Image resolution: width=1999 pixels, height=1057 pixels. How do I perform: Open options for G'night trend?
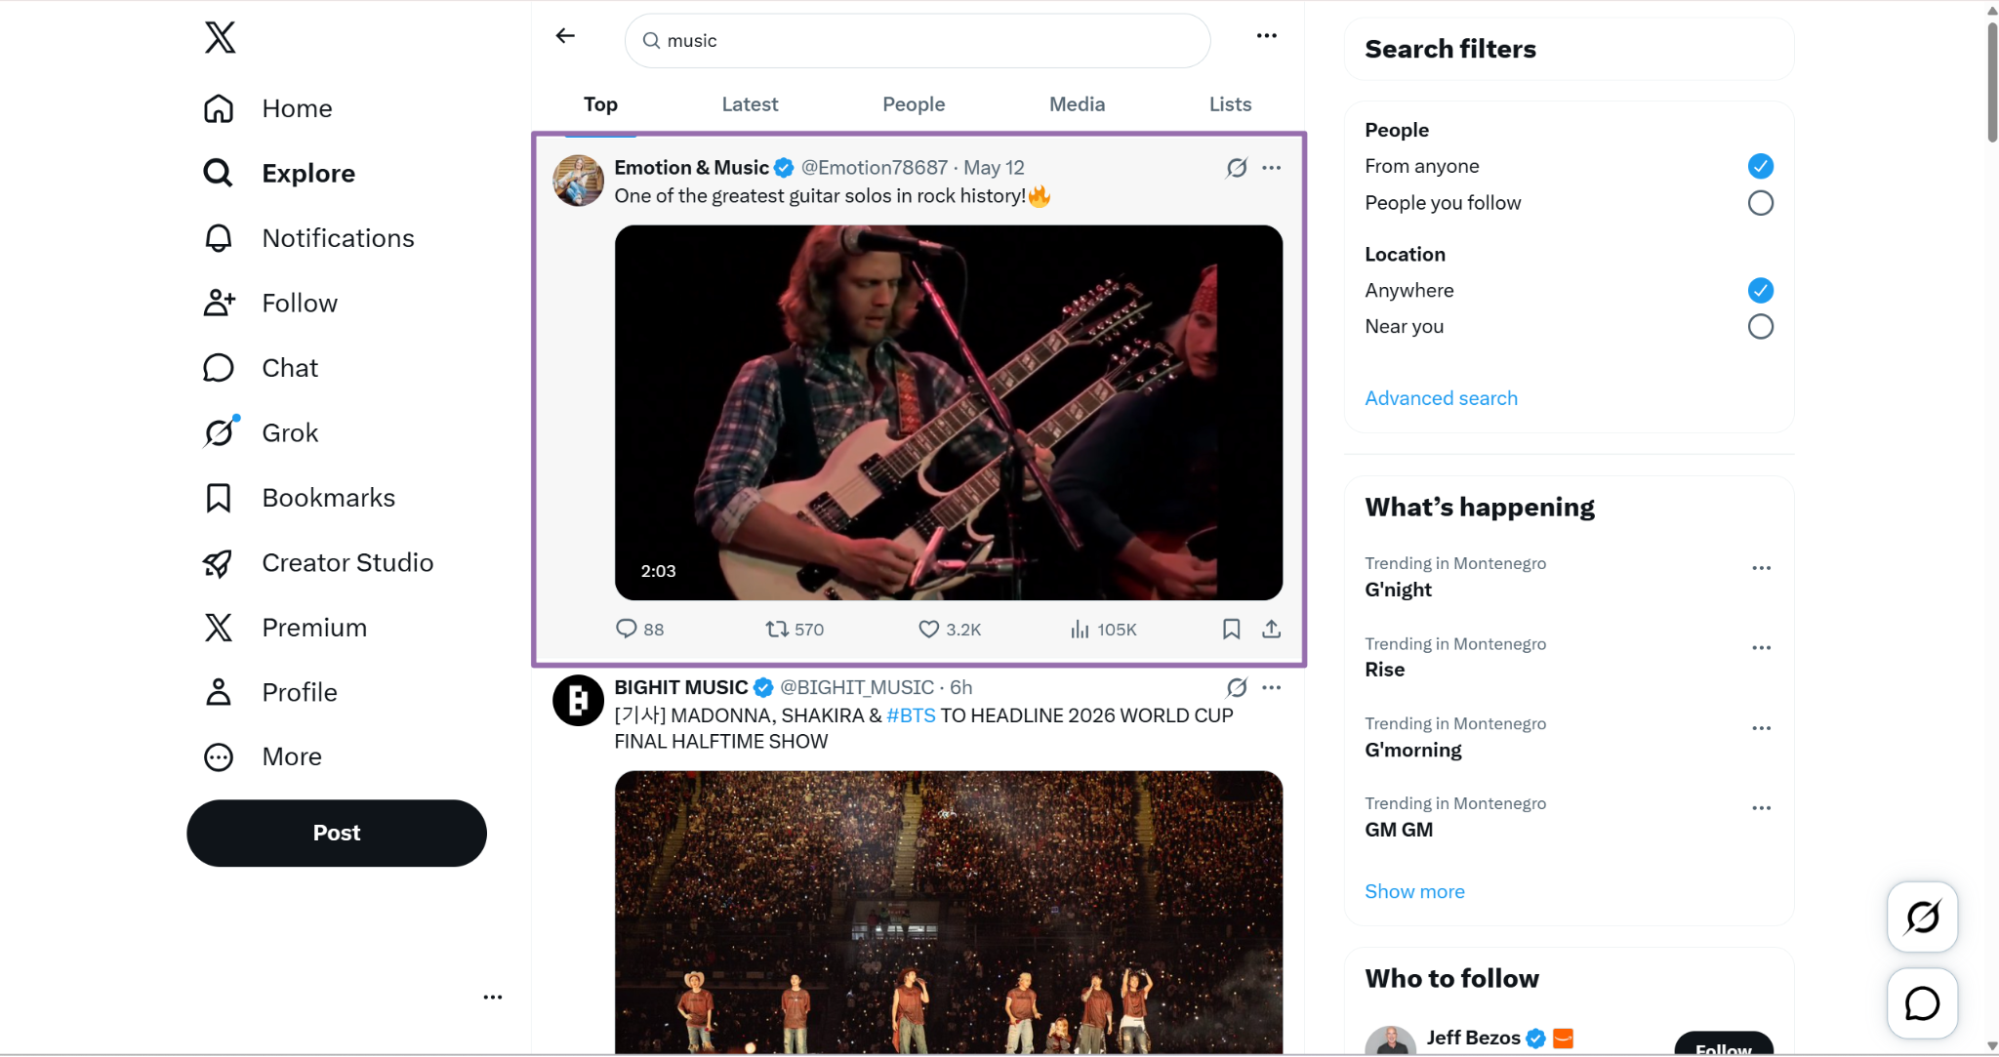[x=1761, y=568]
